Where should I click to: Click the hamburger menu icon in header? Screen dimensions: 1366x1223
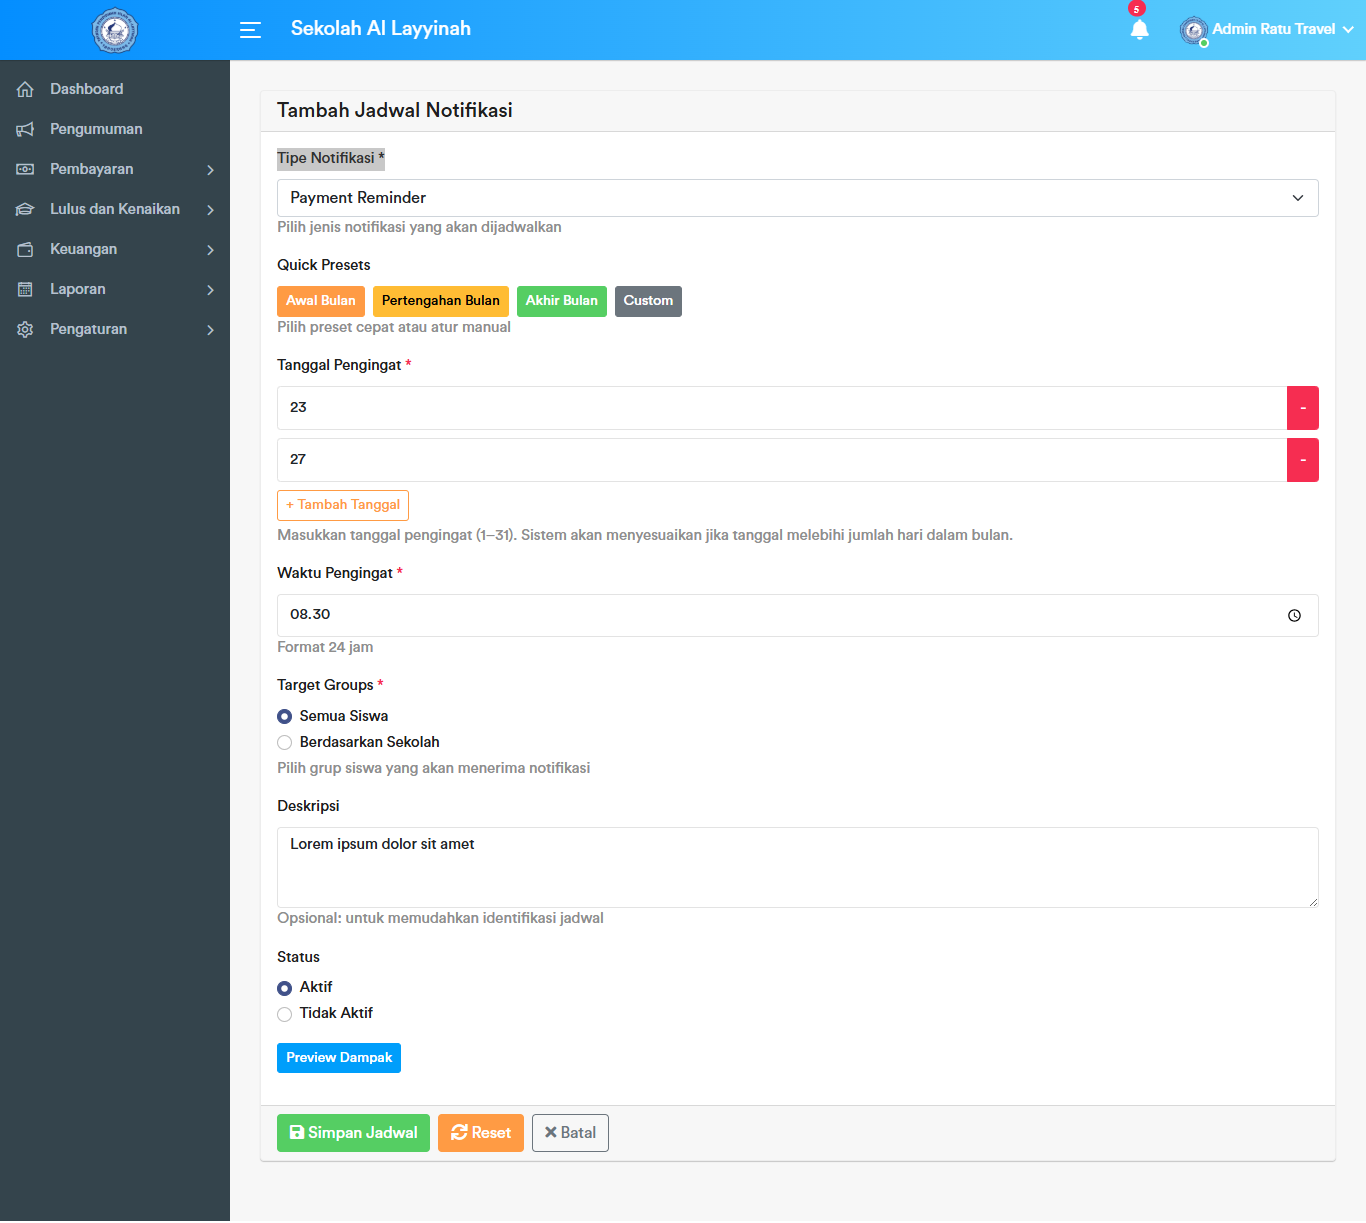(249, 30)
